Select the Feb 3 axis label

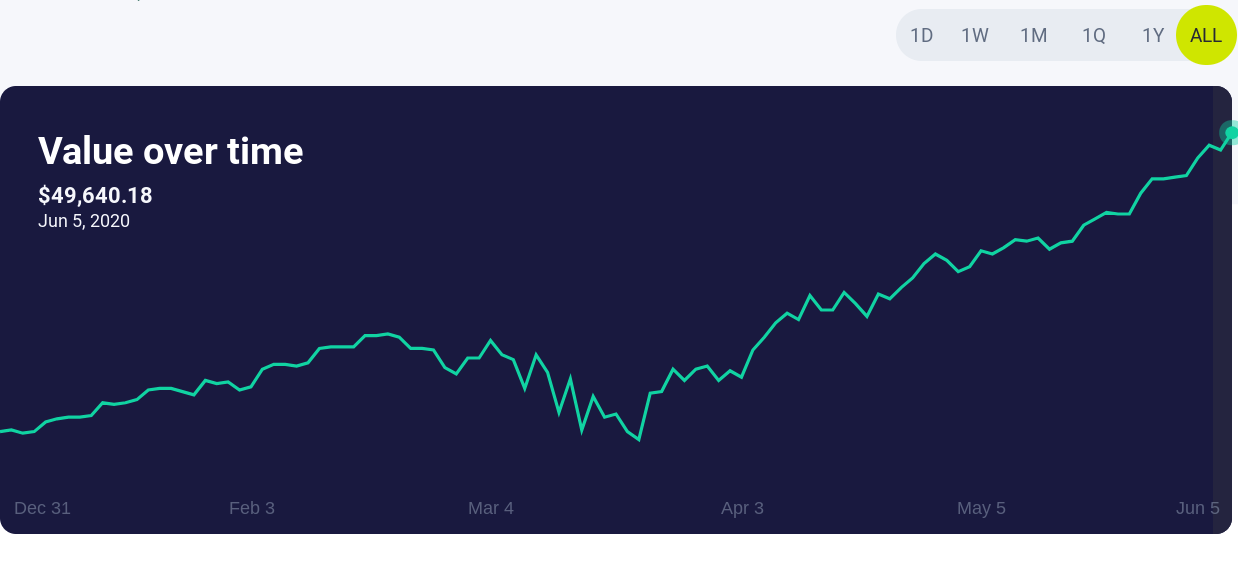252,508
